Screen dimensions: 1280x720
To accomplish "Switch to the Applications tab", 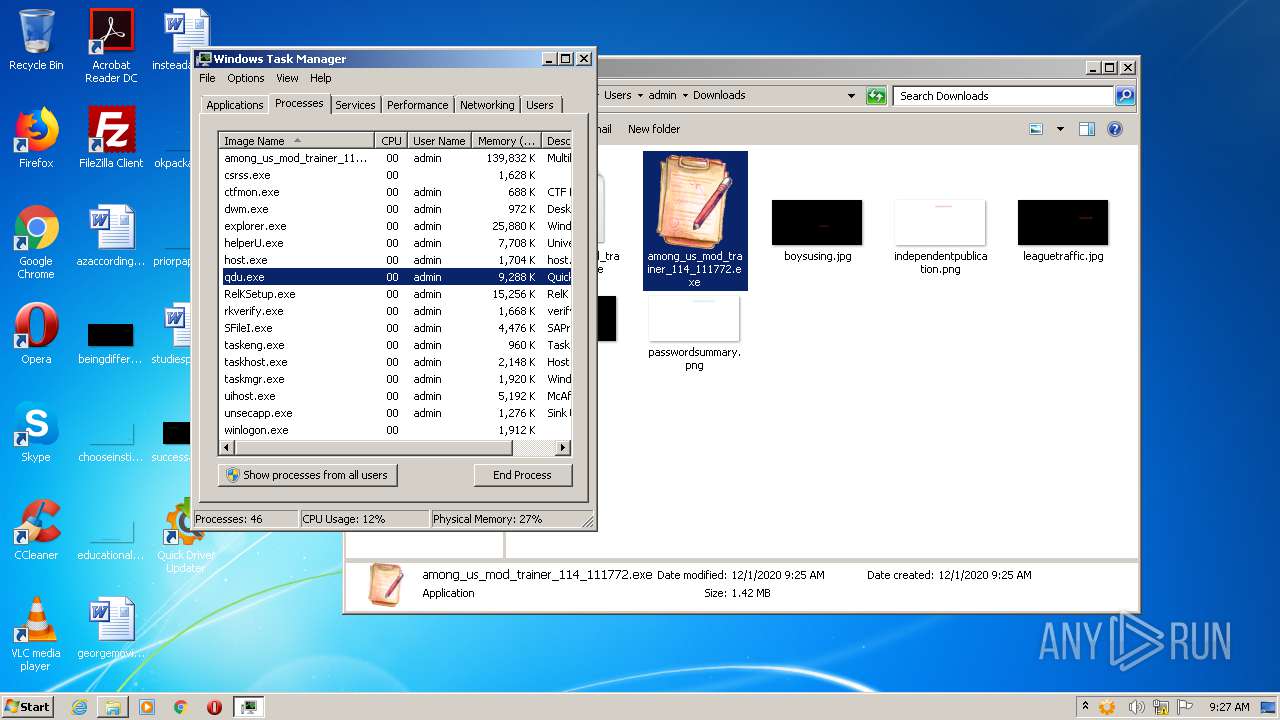I will point(235,105).
